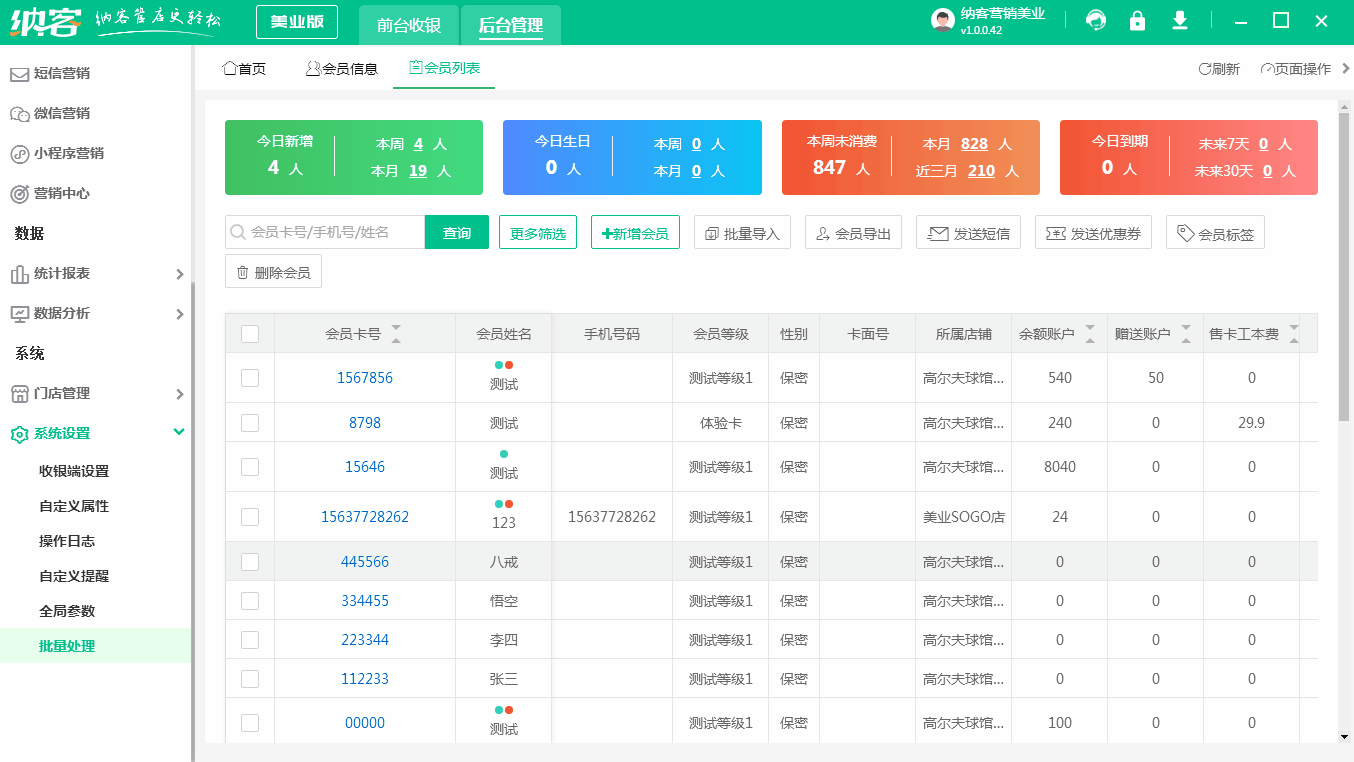Check the select-all checkbox in the table header

click(x=250, y=333)
